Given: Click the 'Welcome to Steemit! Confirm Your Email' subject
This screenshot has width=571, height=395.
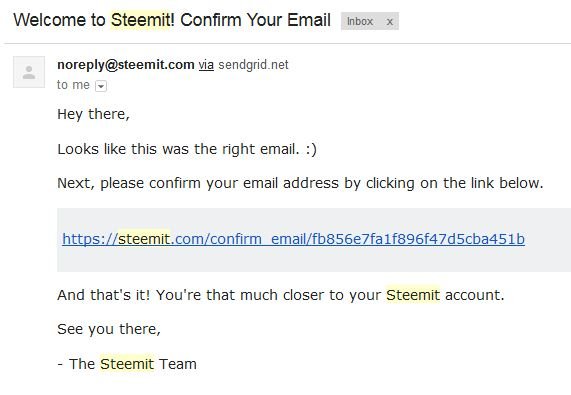Looking at the screenshot, I should click(172, 20).
